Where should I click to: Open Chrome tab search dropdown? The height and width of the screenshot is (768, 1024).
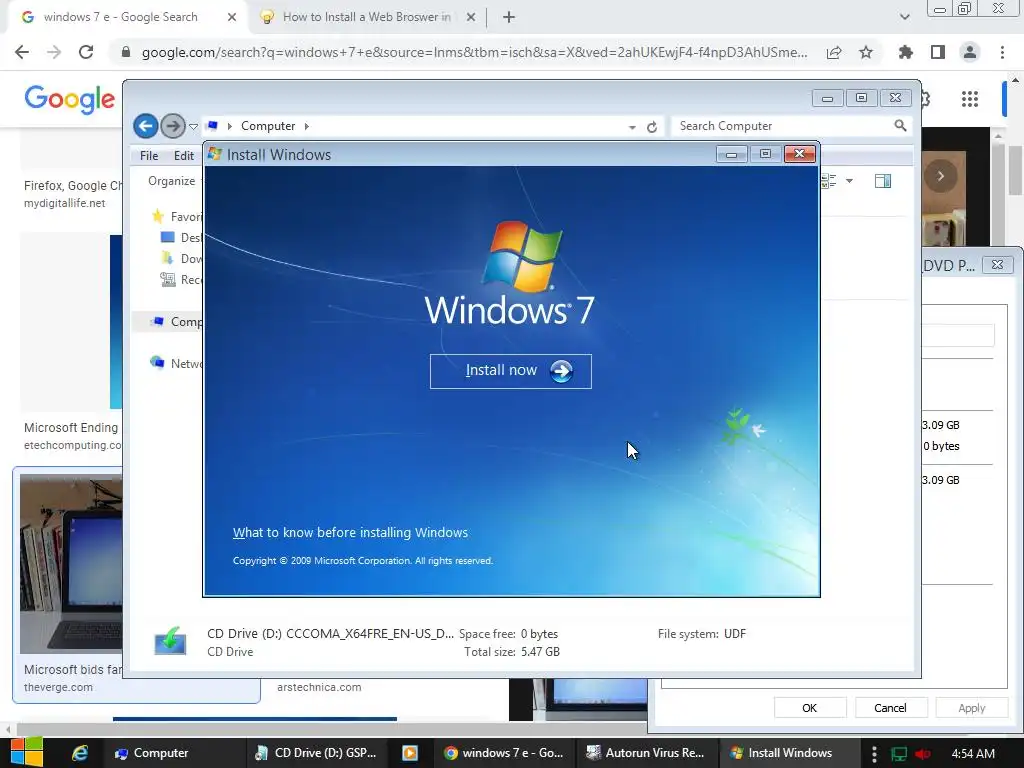point(904,17)
